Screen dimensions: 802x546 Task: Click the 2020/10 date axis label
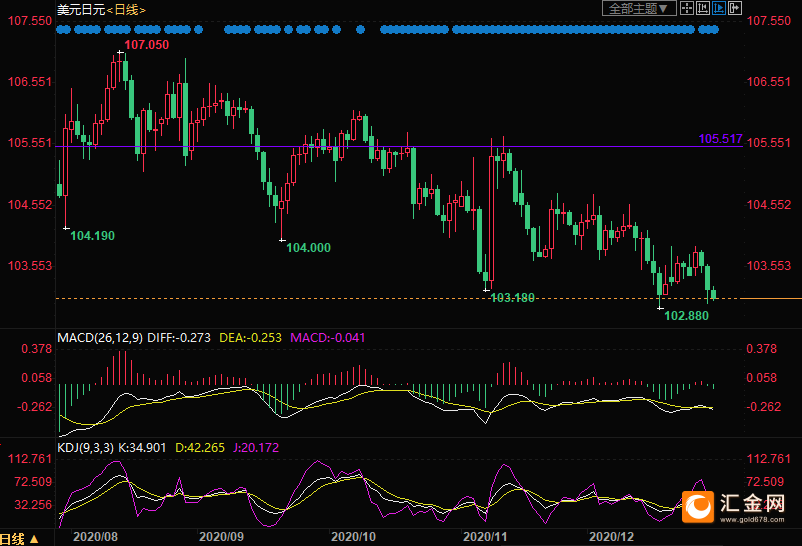click(x=353, y=537)
